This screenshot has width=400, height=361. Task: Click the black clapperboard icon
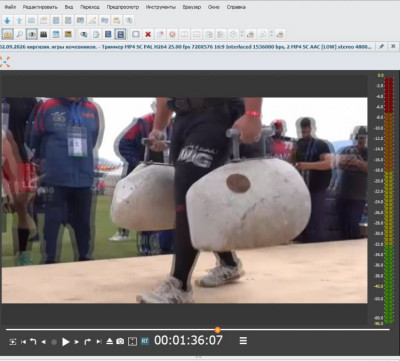pyautogui.click(x=43, y=34)
